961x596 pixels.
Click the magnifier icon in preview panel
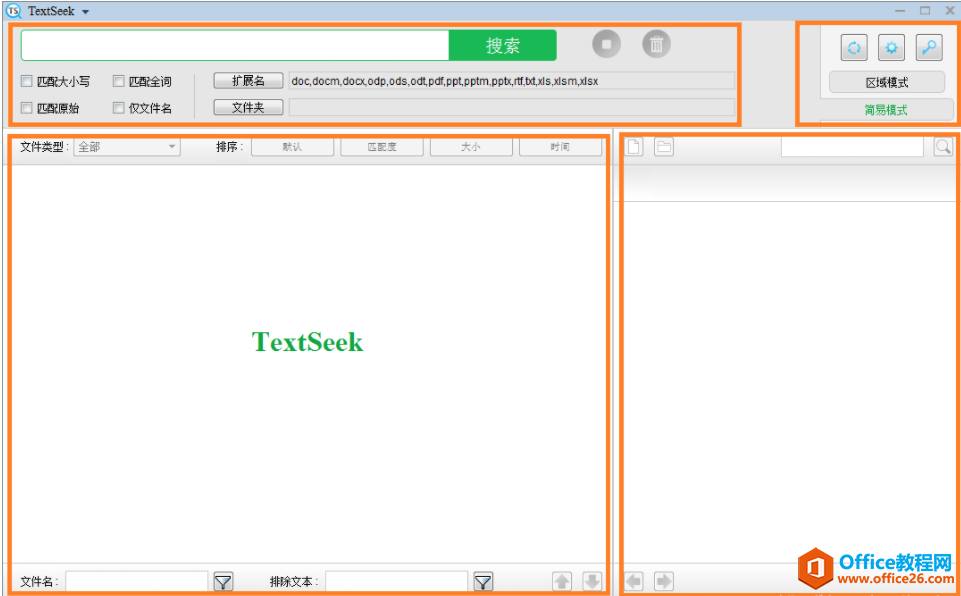943,147
